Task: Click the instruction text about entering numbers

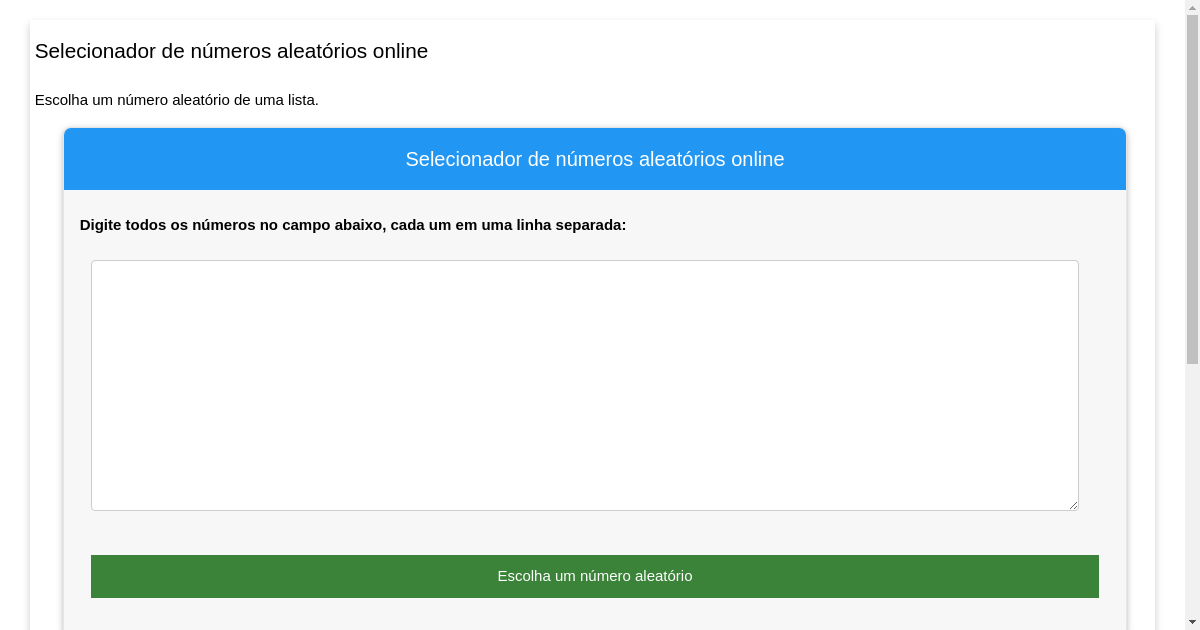Action: pyautogui.click(x=352, y=225)
